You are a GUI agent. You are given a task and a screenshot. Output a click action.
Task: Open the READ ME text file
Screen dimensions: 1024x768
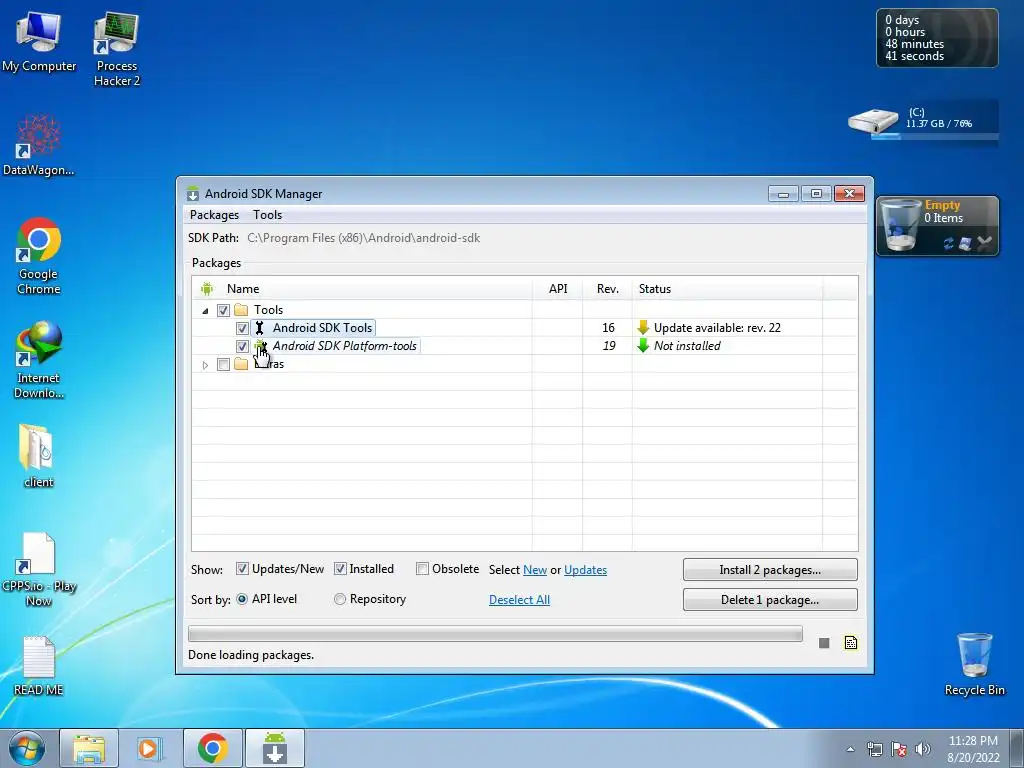(x=39, y=665)
